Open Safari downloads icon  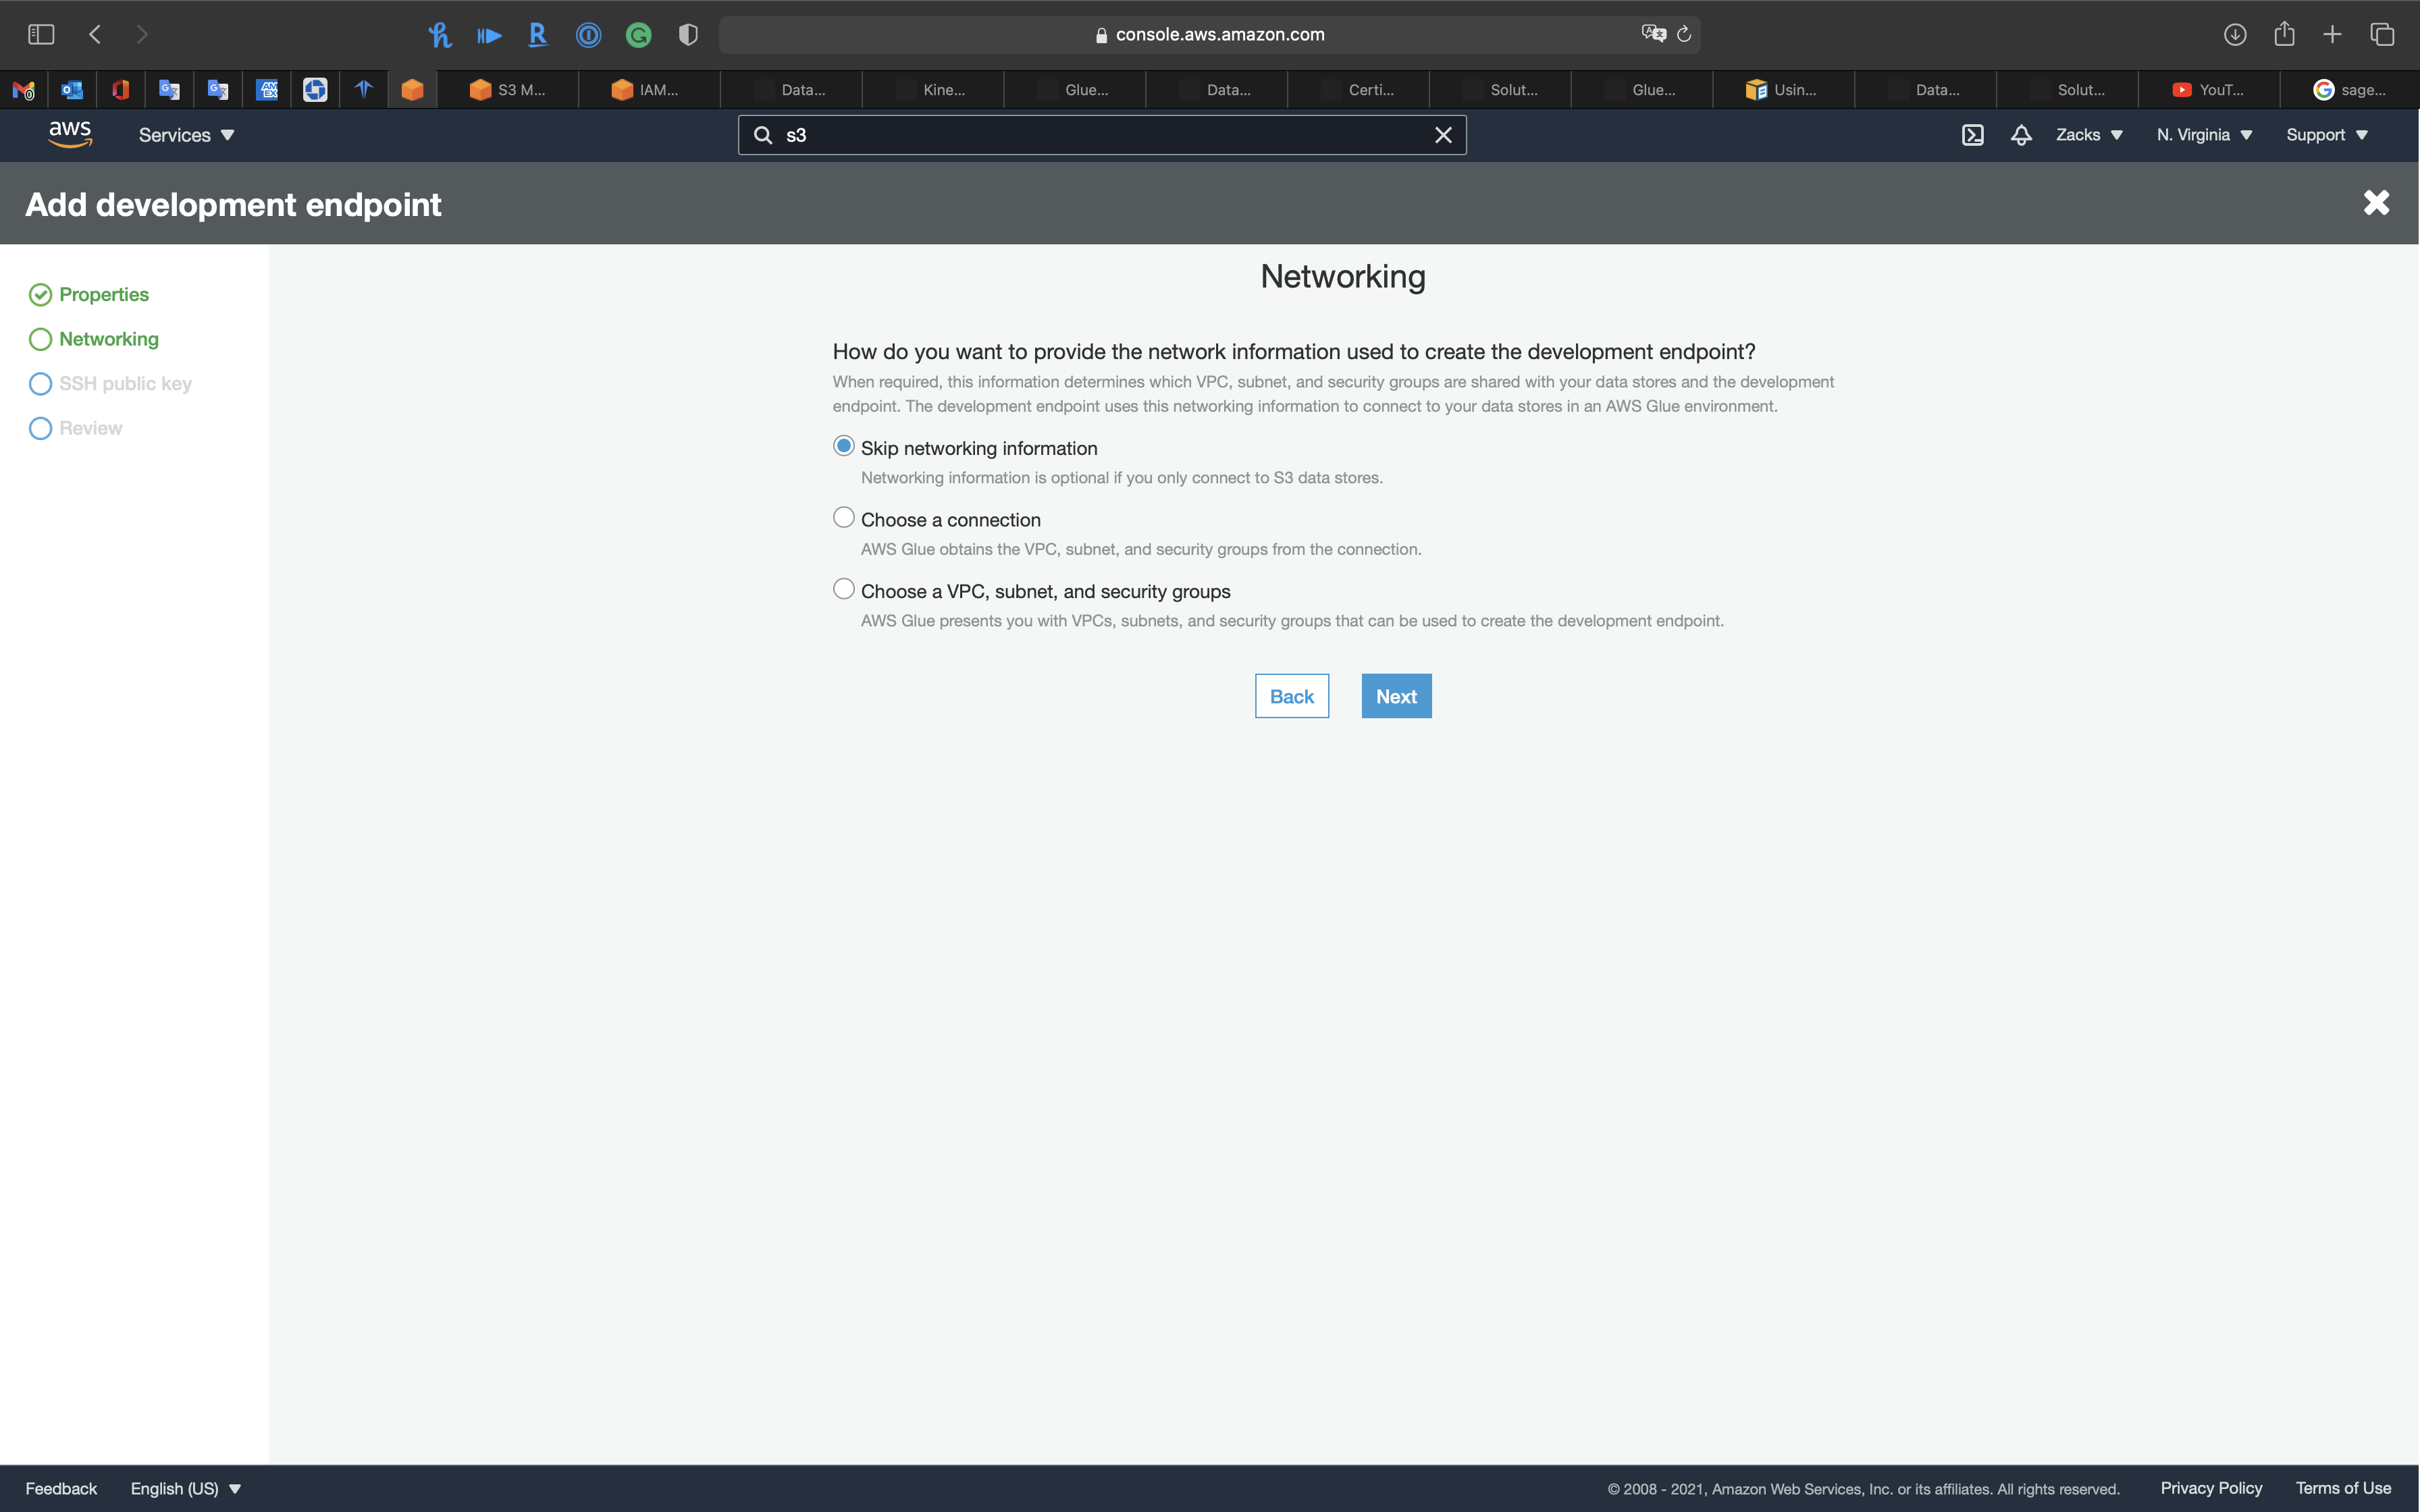2235,35
